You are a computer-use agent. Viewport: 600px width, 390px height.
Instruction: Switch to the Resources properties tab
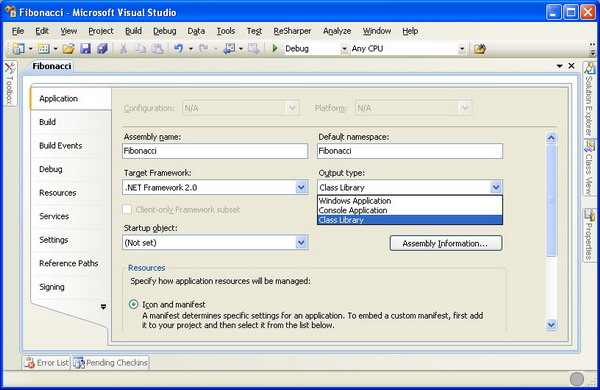[71, 193]
